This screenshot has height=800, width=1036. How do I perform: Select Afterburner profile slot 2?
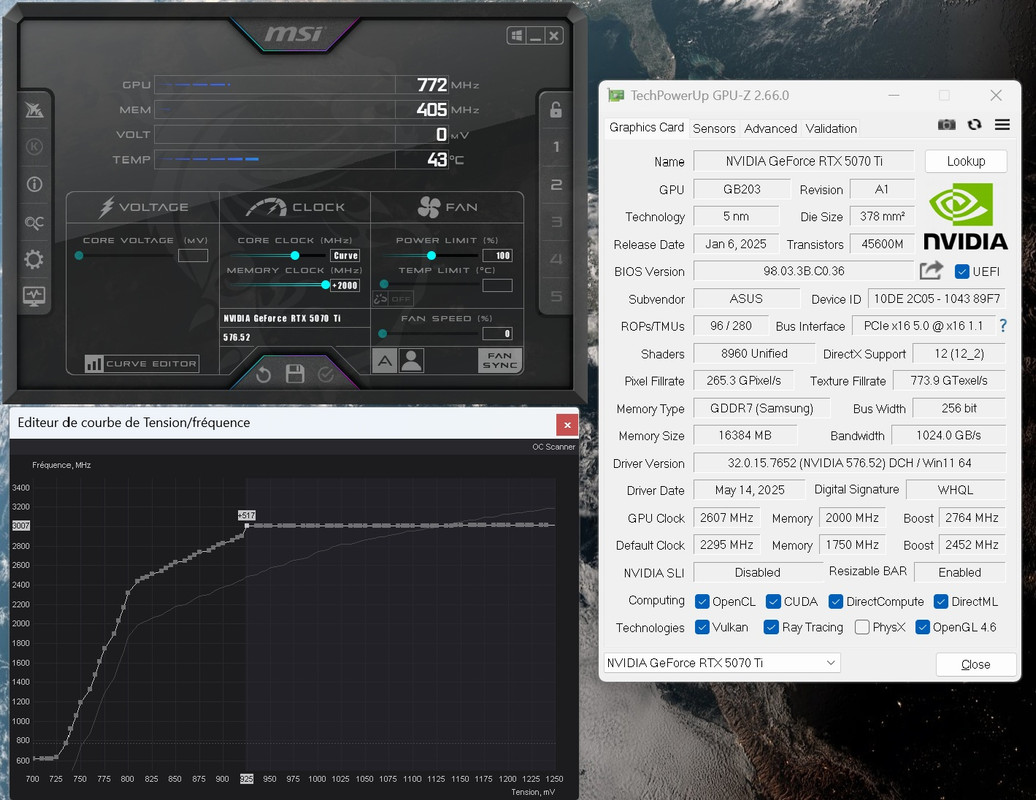(556, 184)
